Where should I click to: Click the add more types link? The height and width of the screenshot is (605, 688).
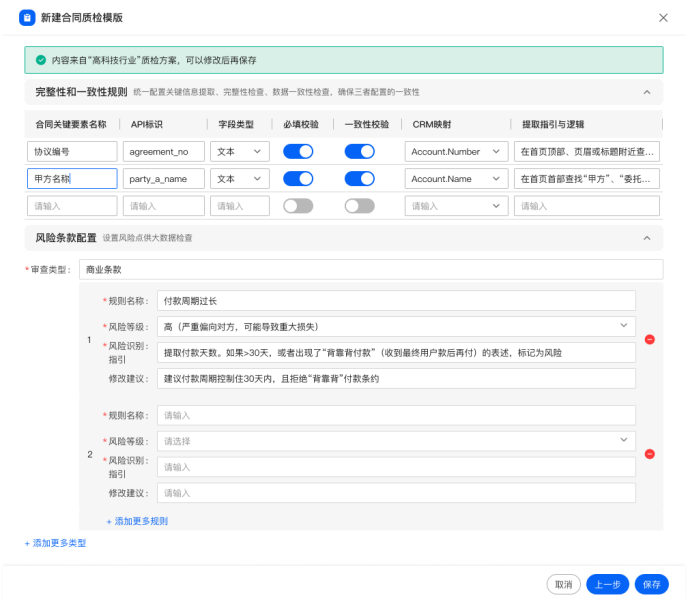click(55, 543)
